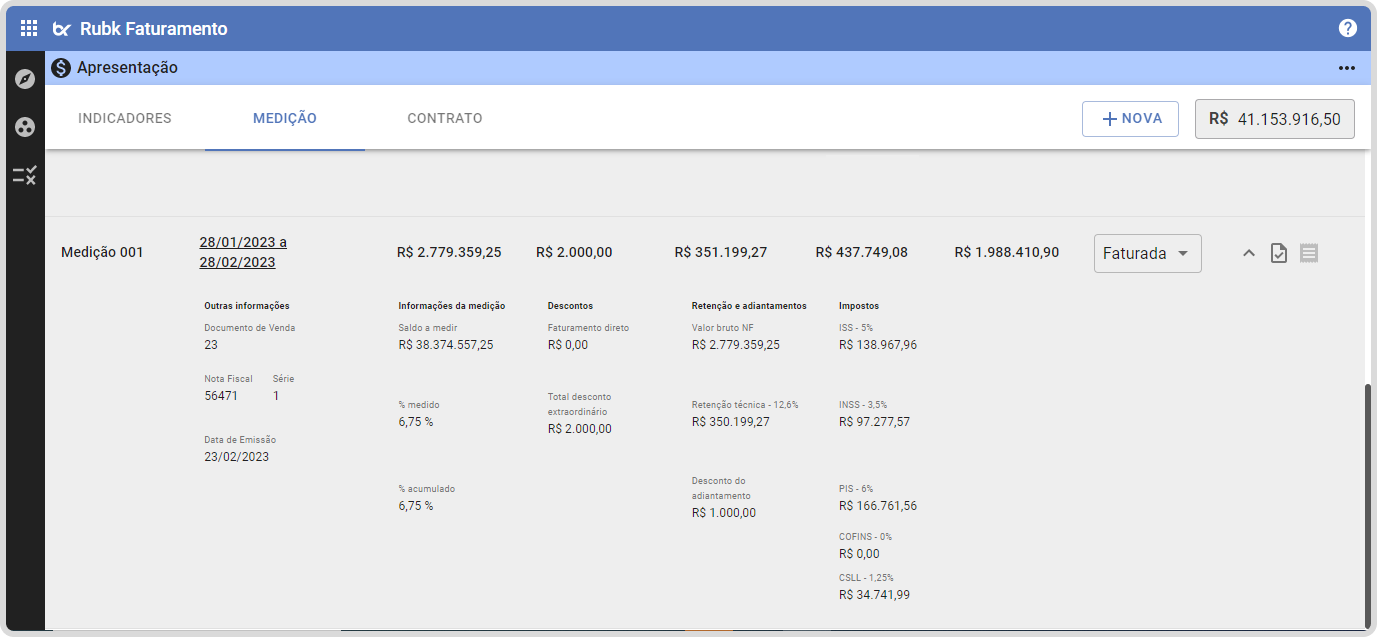Click the R$ 351.199,27 value
The image size is (1377, 637).
[x=721, y=252]
